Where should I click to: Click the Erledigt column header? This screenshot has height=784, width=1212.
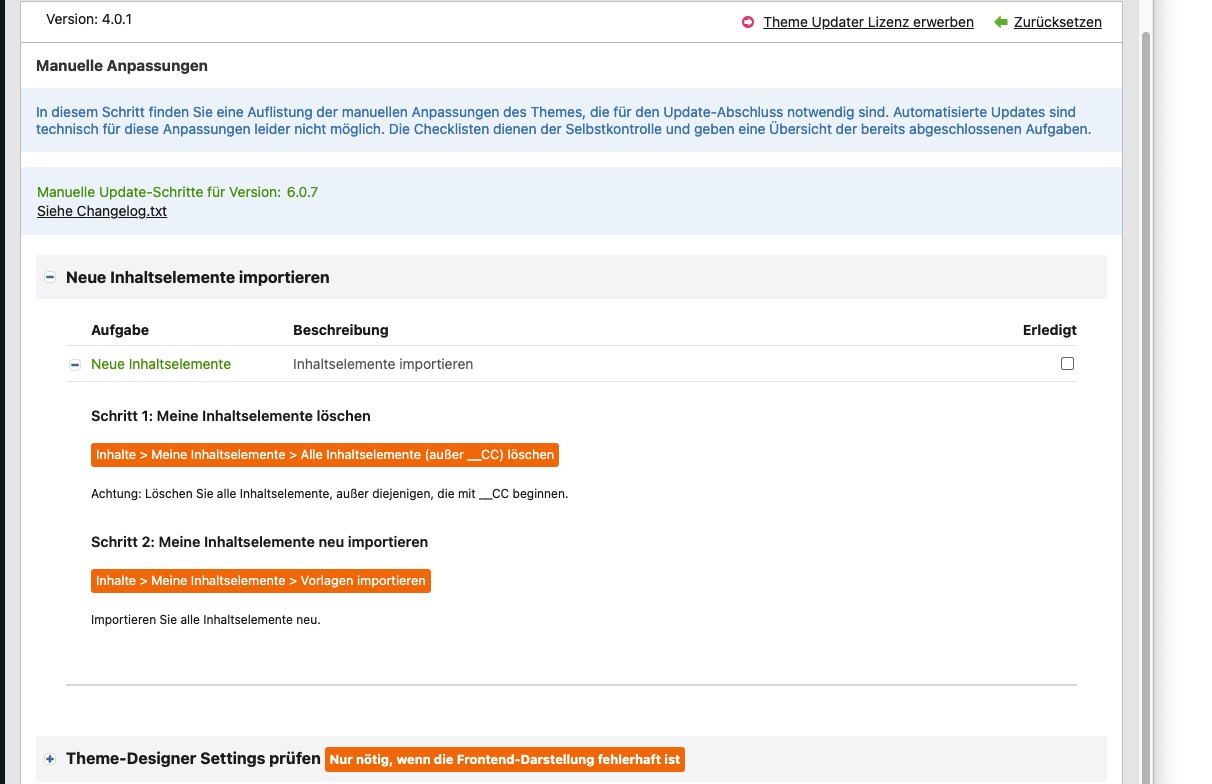tap(1049, 330)
